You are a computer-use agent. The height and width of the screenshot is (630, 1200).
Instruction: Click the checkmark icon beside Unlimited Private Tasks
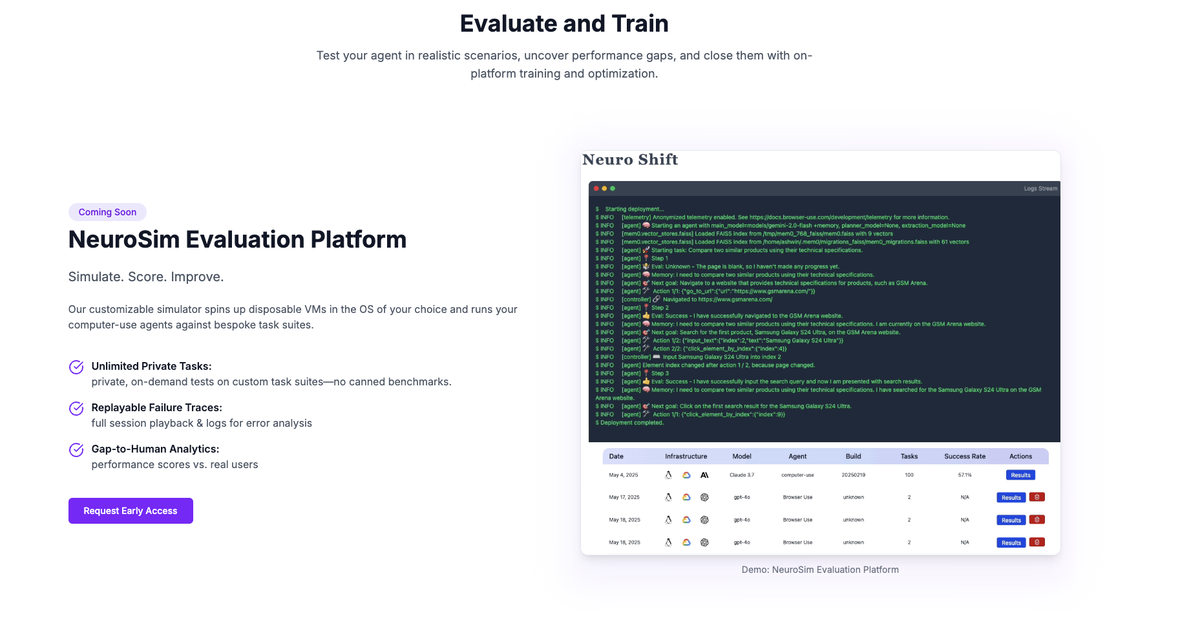click(75, 366)
